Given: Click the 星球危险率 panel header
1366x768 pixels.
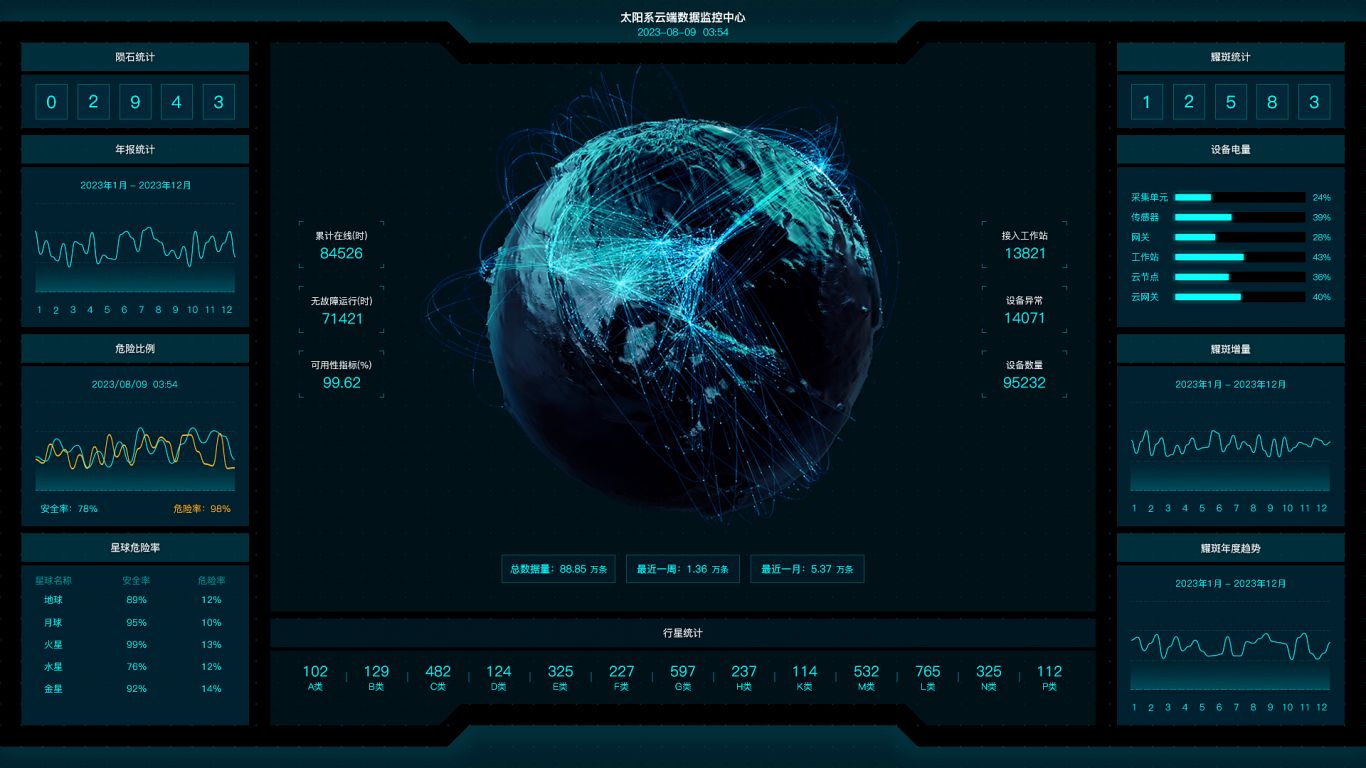Looking at the screenshot, I should click(x=135, y=548).
